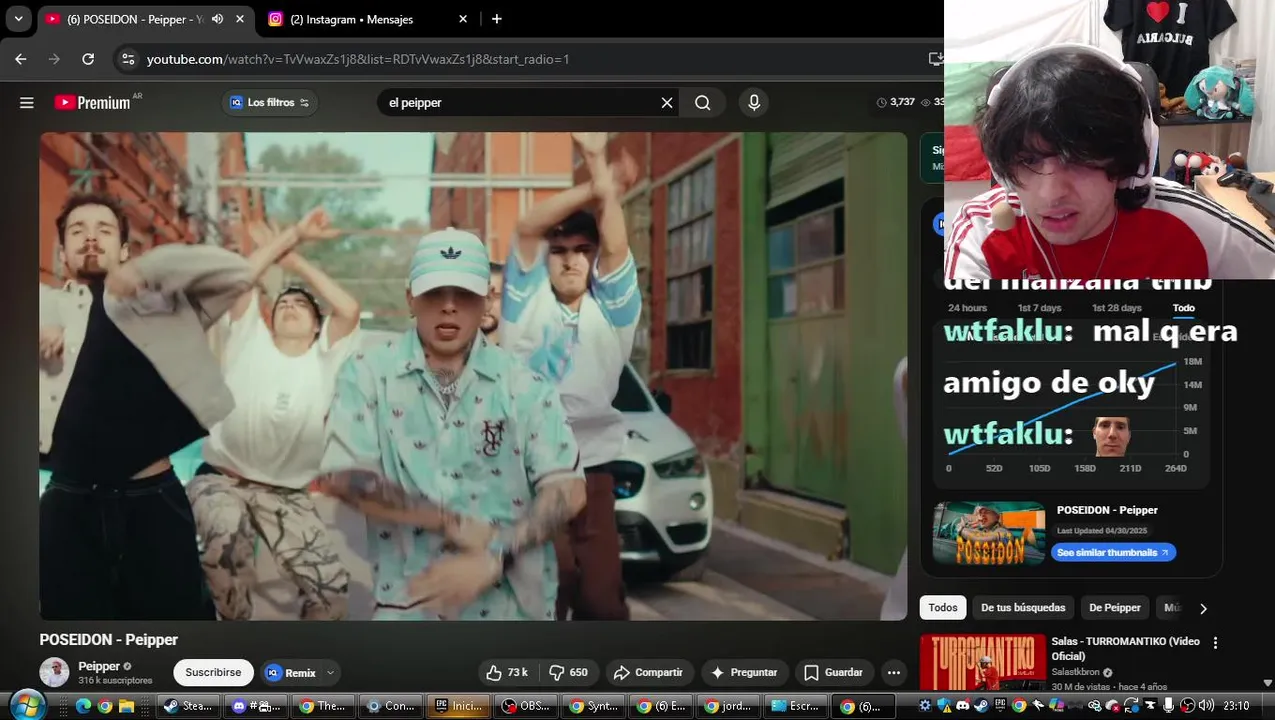Switch to the Steam taskbar window
1275x720 pixels.
[188, 706]
